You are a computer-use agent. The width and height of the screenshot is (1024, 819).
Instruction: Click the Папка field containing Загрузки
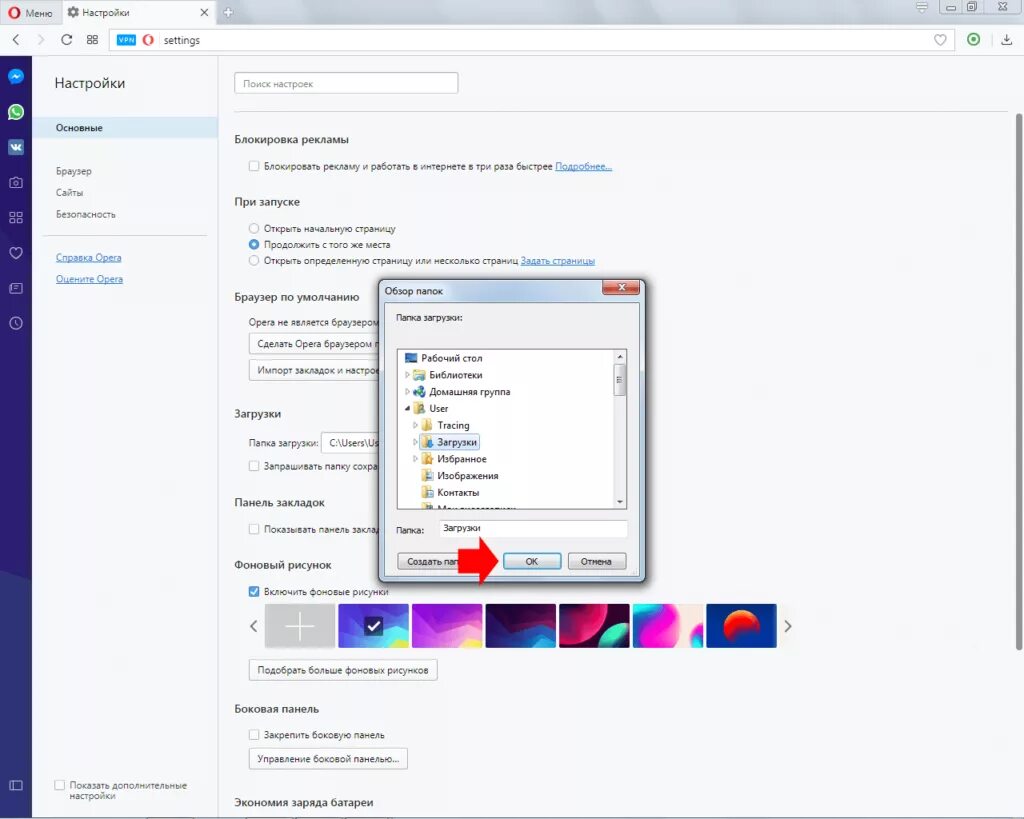533,528
